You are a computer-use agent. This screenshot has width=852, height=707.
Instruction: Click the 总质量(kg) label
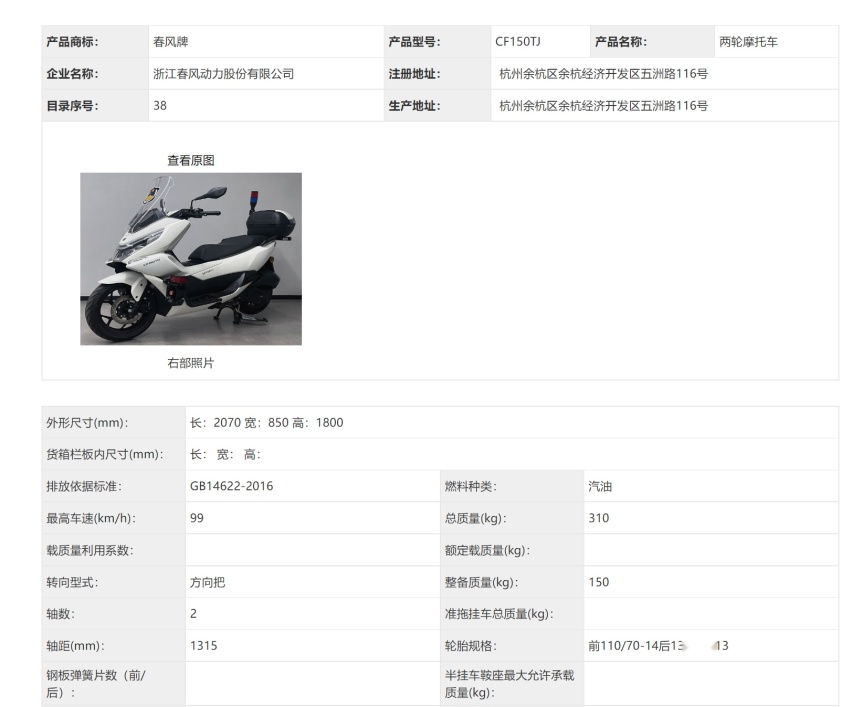[475, 518]
